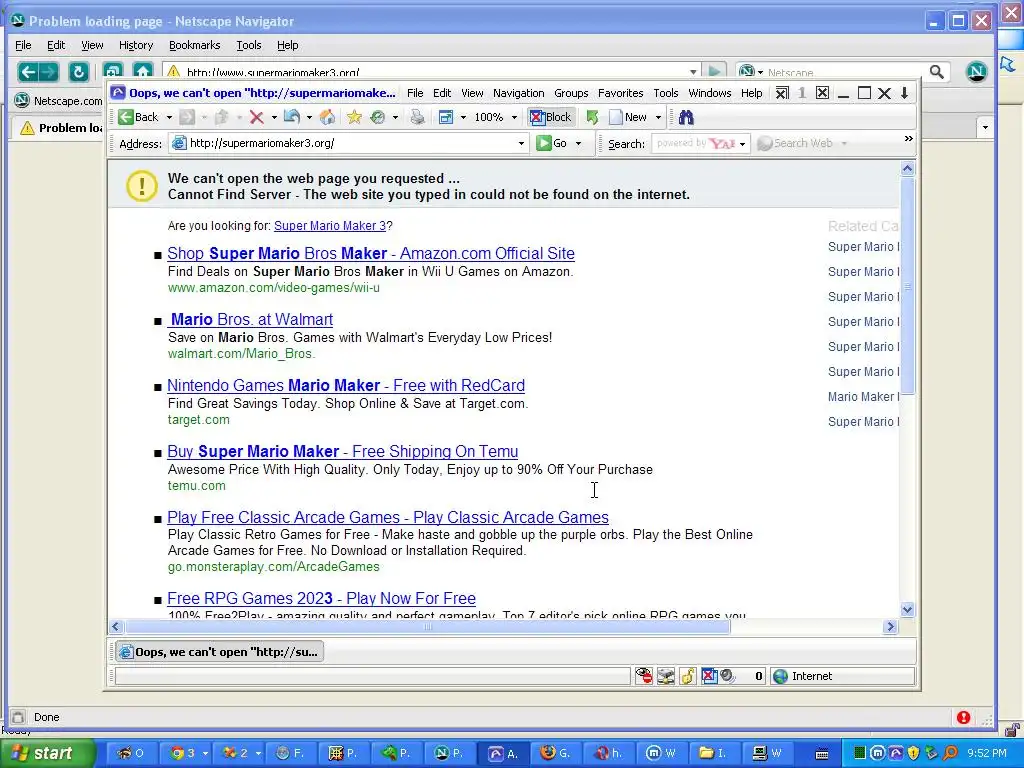The image size is (1024, 768).
Task: Click the green undo-close tab arrow icon
Action: coord(592,117)
